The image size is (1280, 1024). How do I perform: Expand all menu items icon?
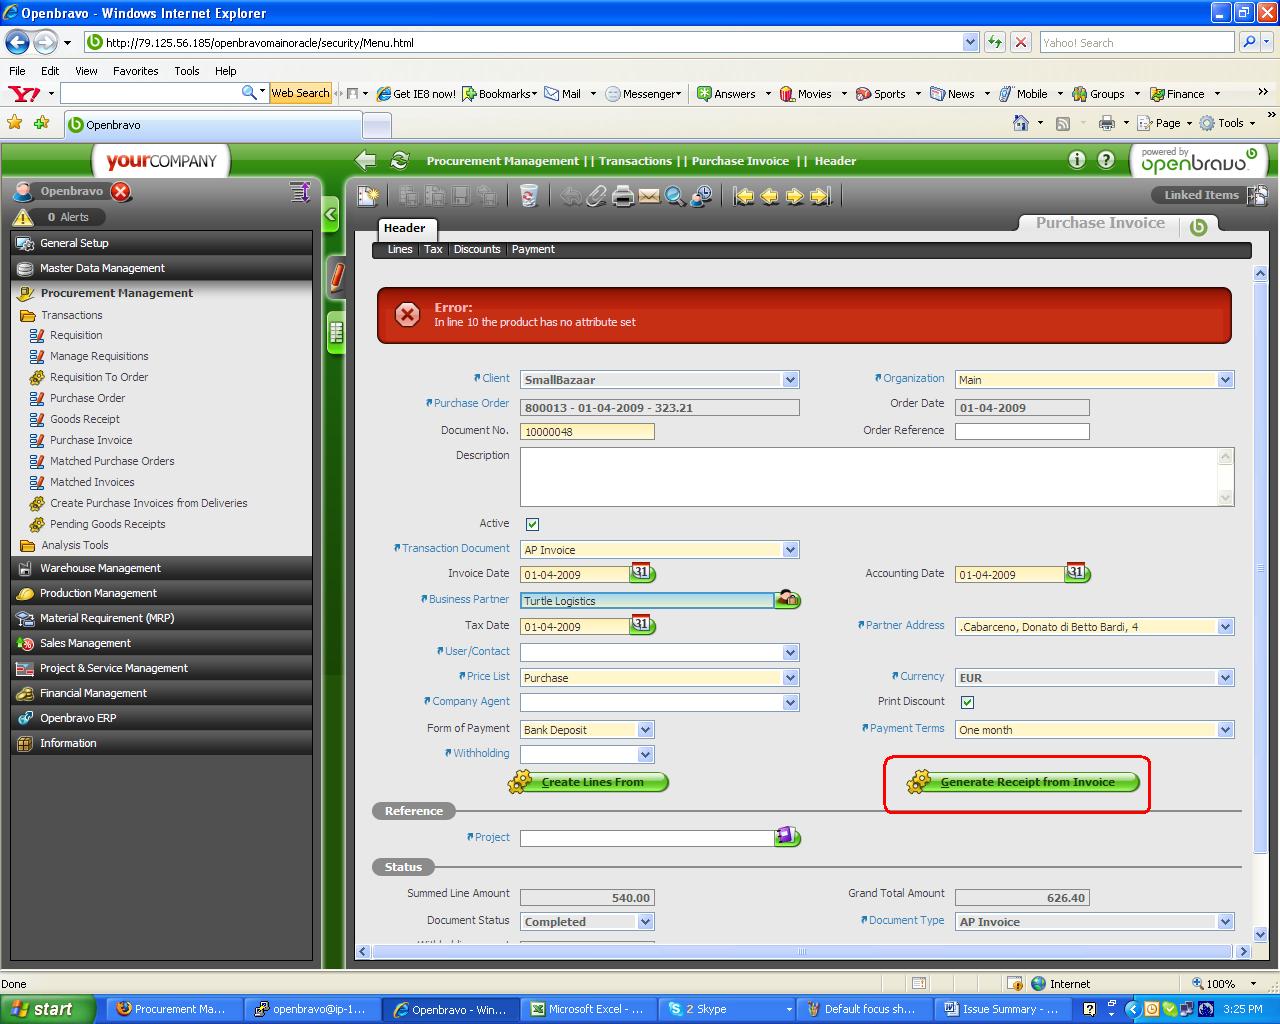[x=300, y=191]
